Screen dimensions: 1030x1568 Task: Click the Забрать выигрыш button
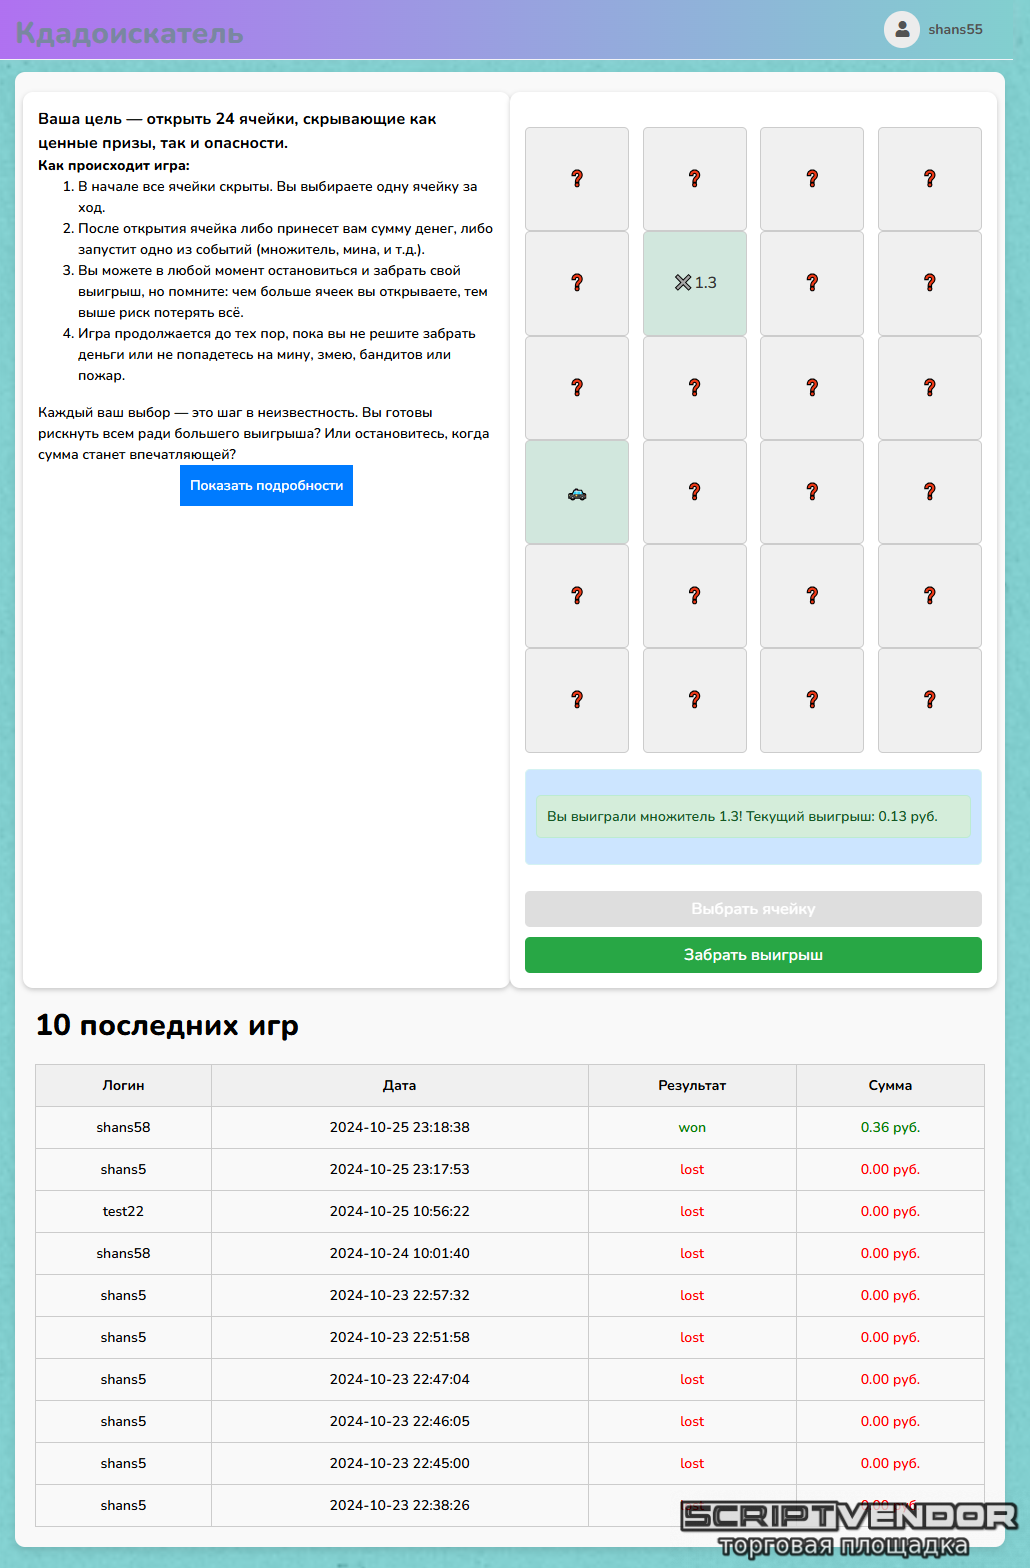[753, 955]
